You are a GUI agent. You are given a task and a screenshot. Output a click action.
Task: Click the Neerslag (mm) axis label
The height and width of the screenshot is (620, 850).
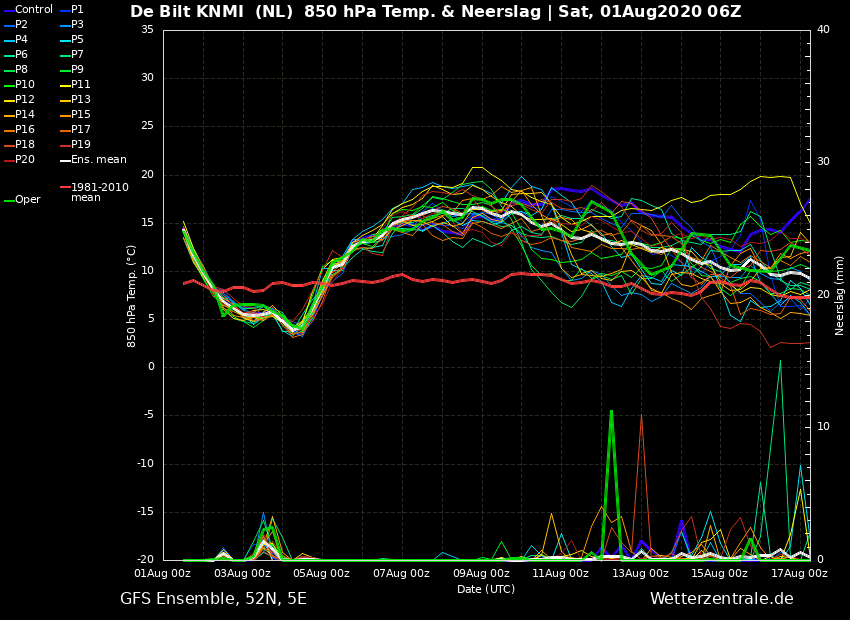tap(840, 295)
